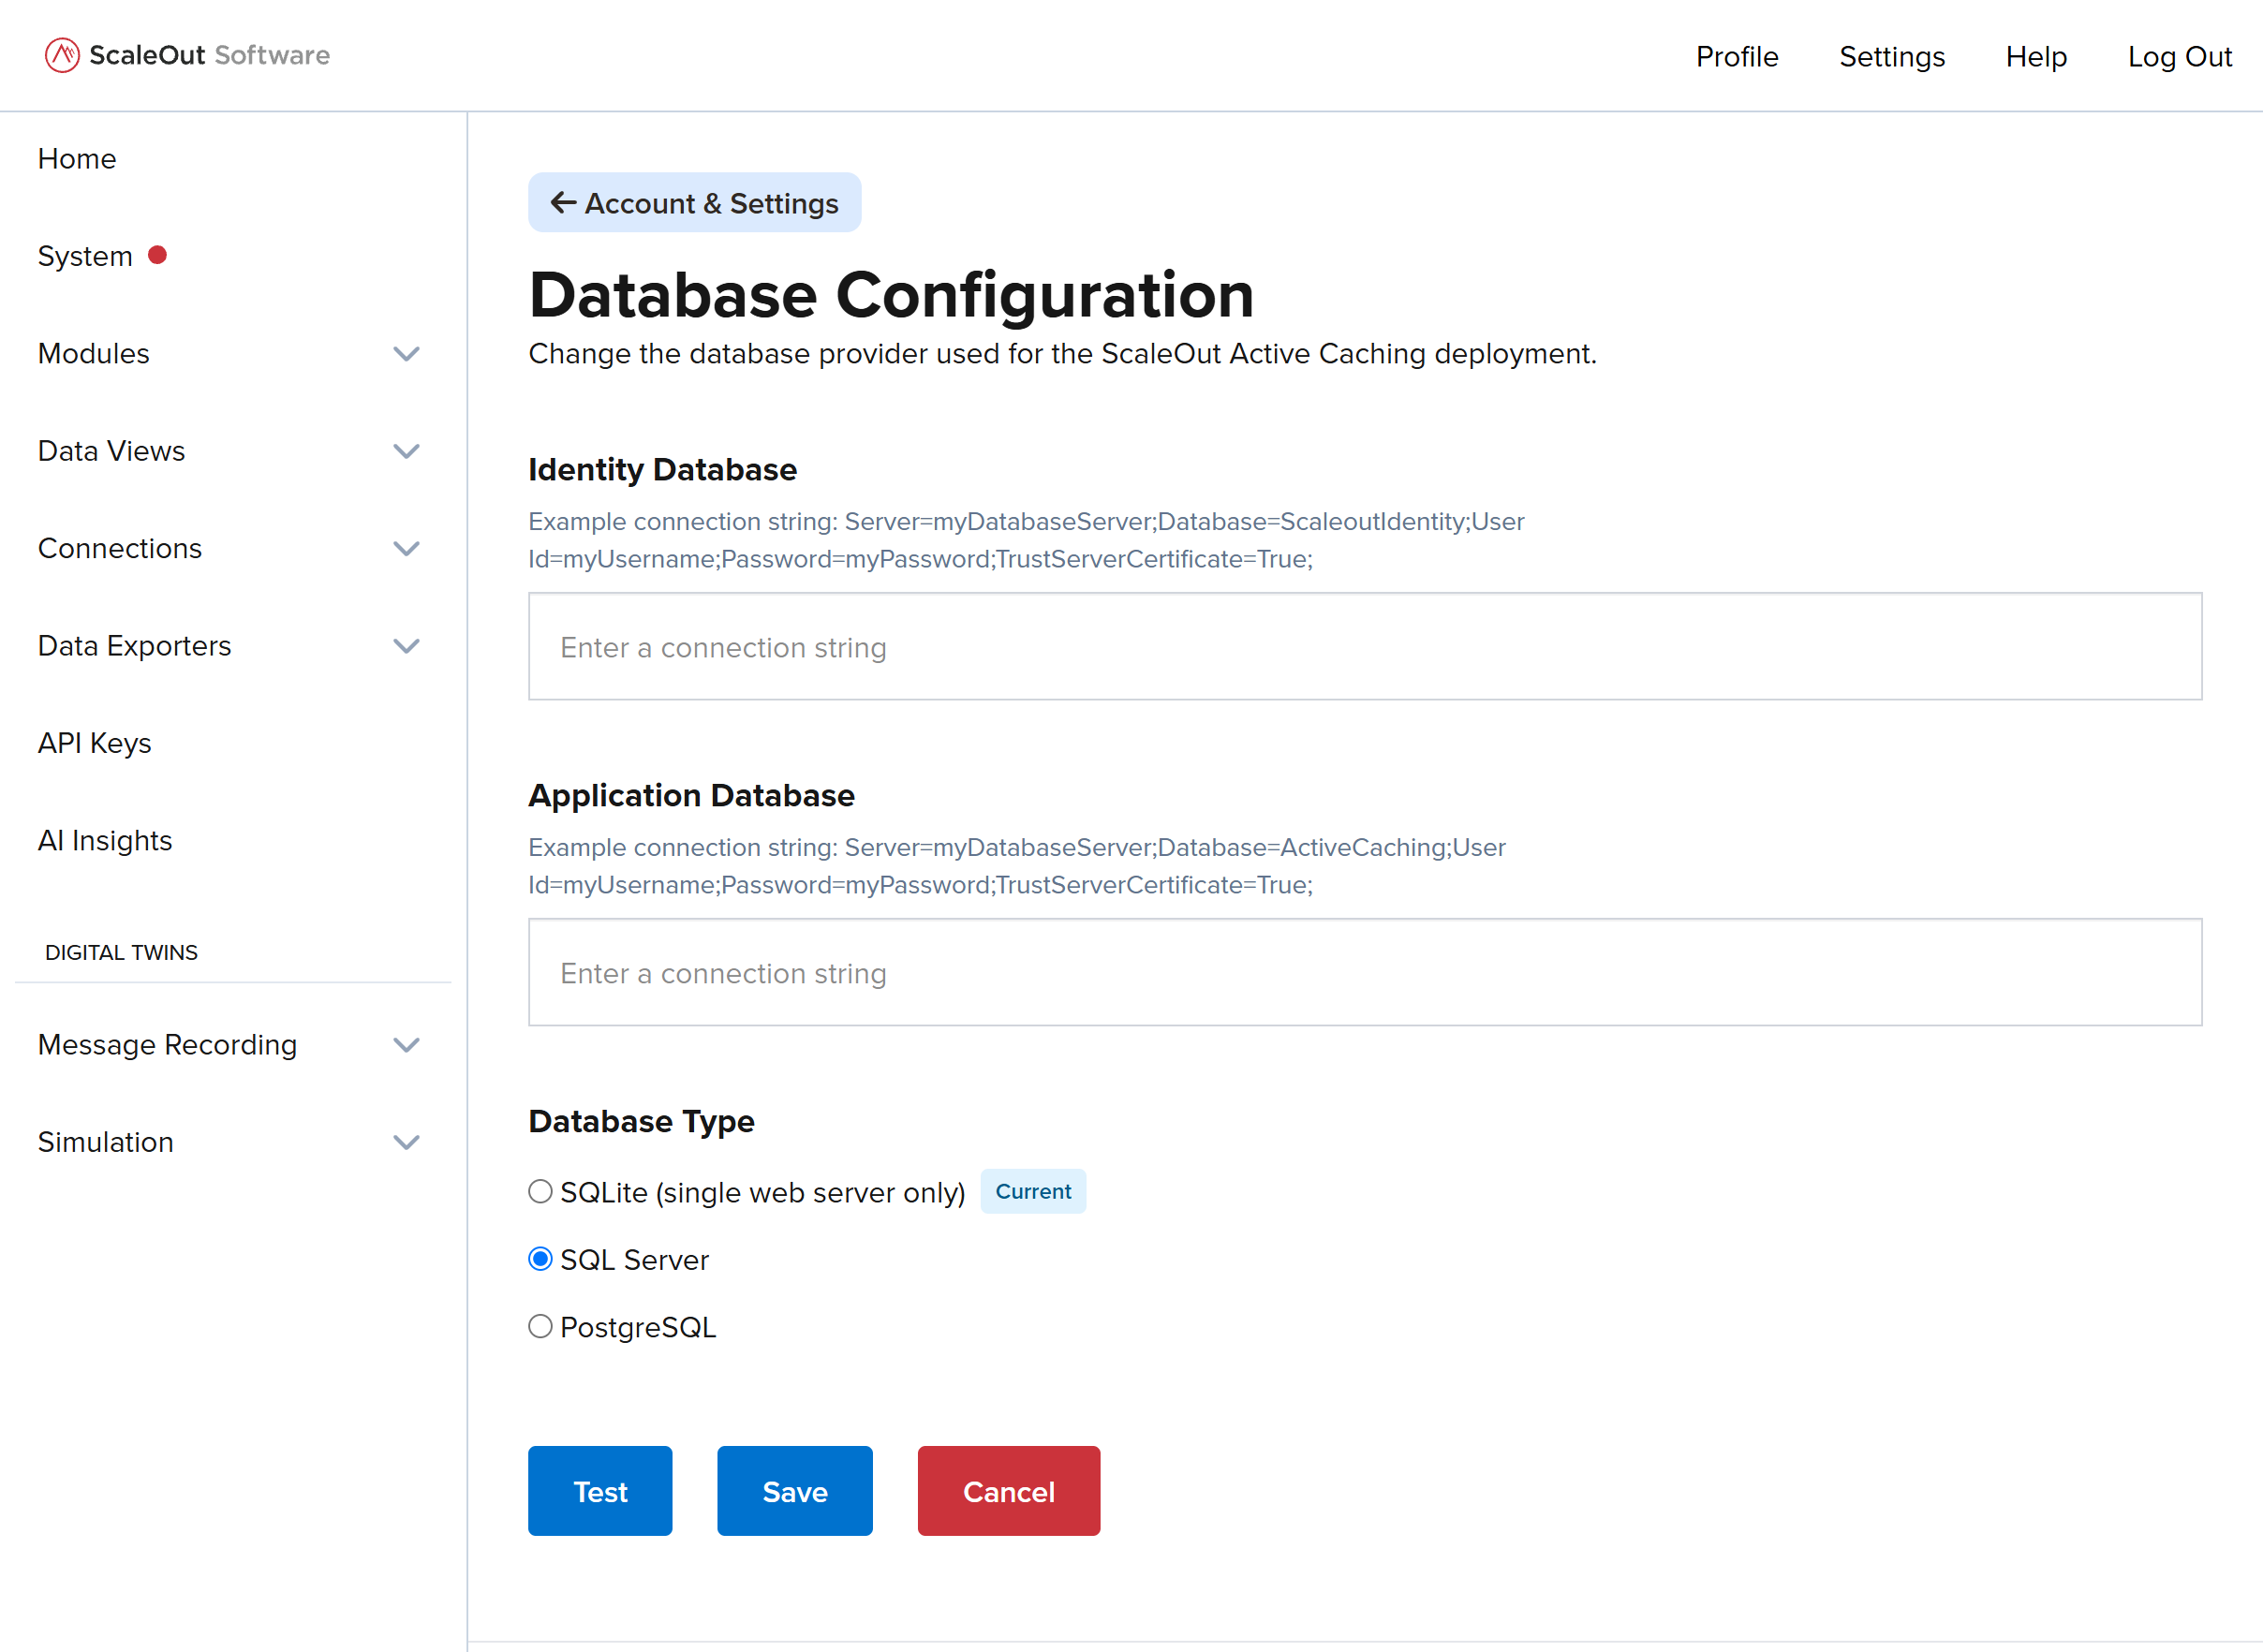This screenshot has width=2263, height=1652.
Task: Click Log Out in the header
Action: pyautogui.click(x=2180, y=56)
